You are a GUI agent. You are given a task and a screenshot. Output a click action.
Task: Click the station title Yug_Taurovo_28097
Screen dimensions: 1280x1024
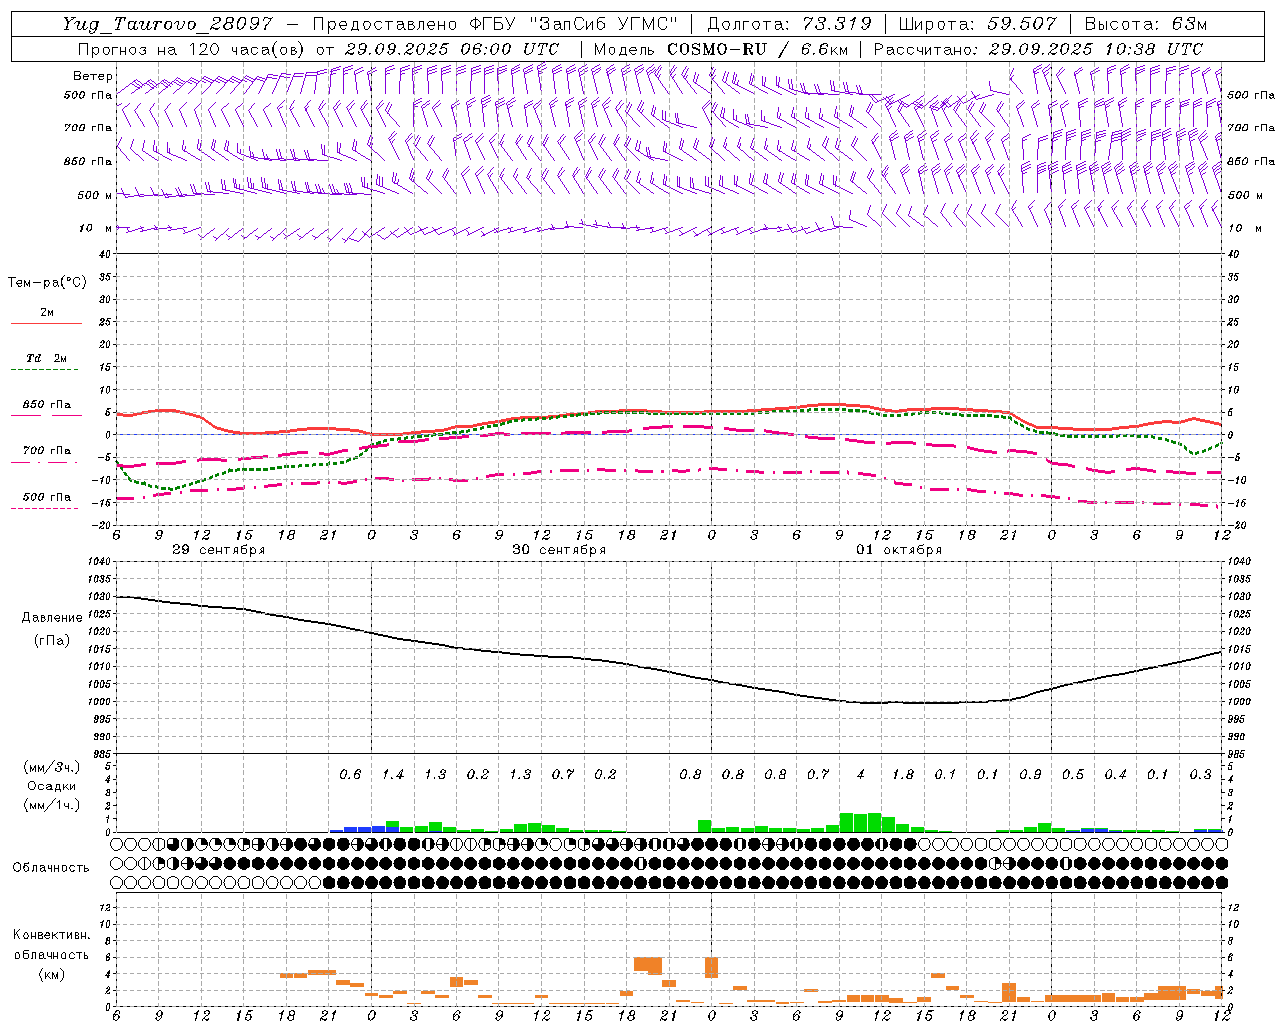click(x=167, y=24)
